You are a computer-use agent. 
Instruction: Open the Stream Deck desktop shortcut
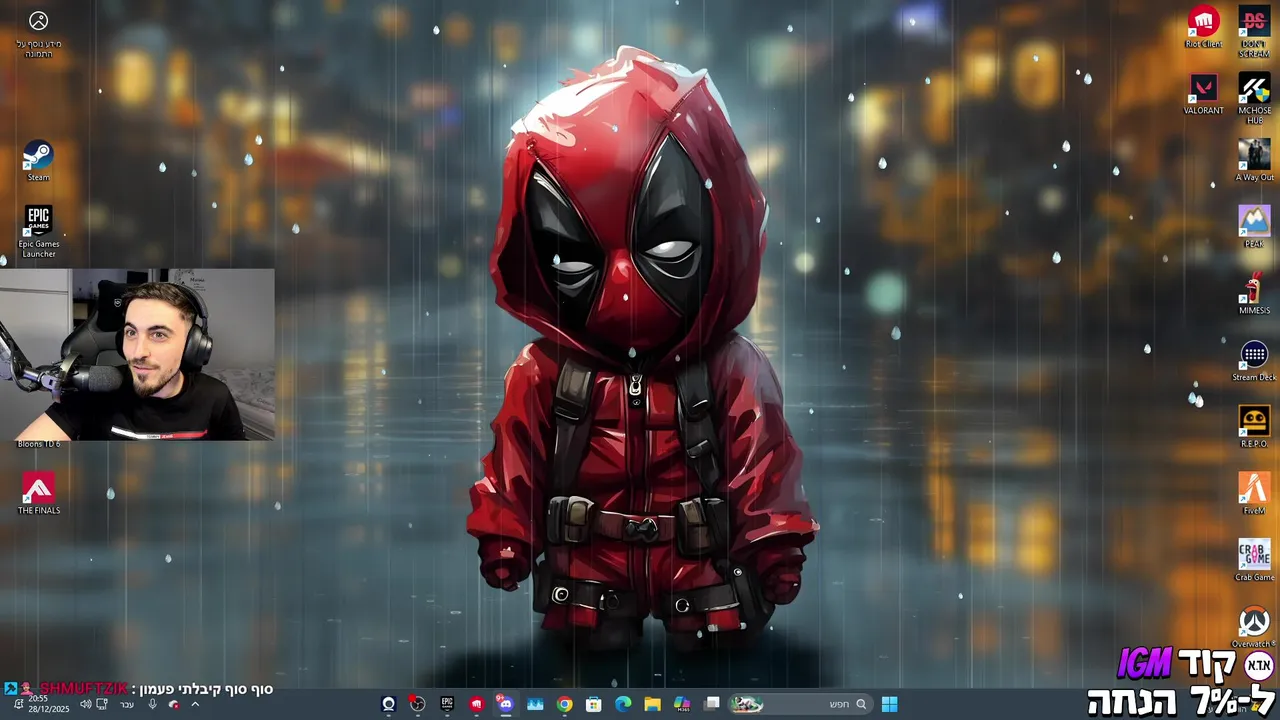(x=1254, y=360)
